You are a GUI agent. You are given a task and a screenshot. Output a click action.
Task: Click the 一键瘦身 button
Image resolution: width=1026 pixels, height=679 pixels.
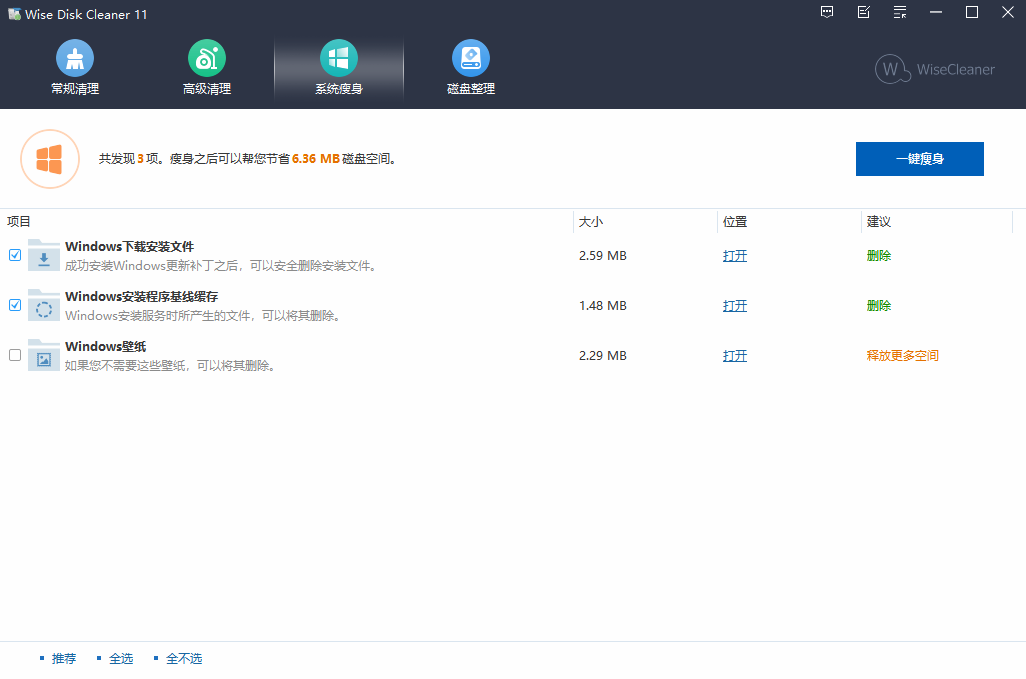(919, 159)
